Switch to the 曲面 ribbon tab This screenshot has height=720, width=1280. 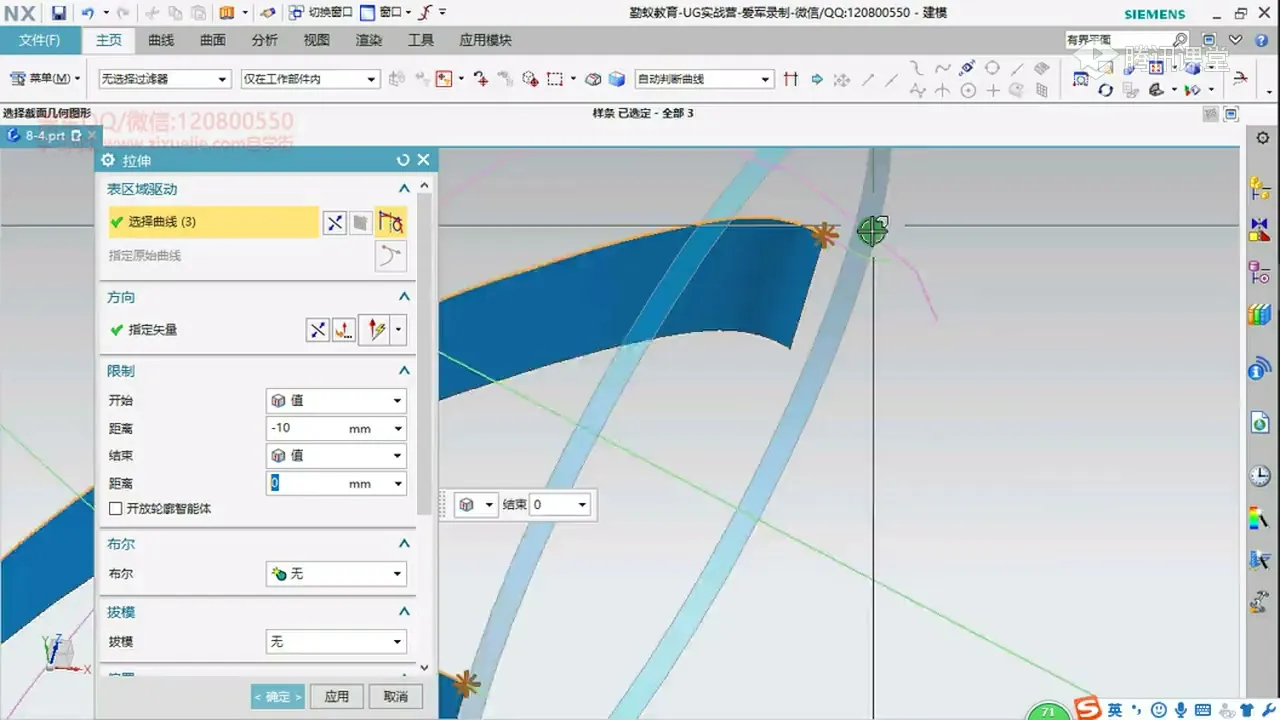click(213, 40)
